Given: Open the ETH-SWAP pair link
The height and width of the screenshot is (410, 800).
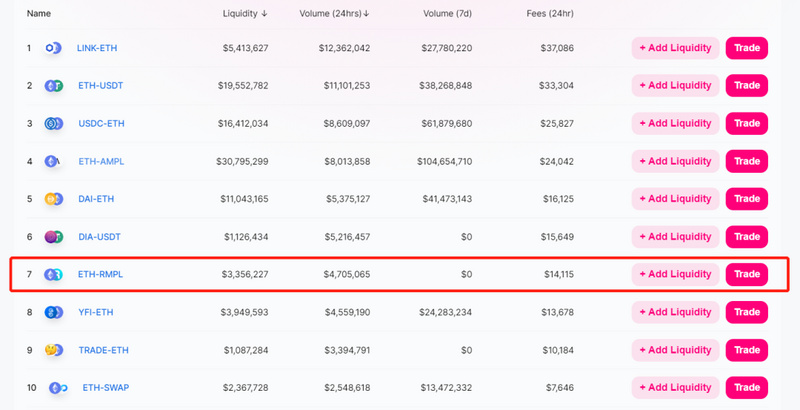Looking at the screenshot, I should 105,387.
